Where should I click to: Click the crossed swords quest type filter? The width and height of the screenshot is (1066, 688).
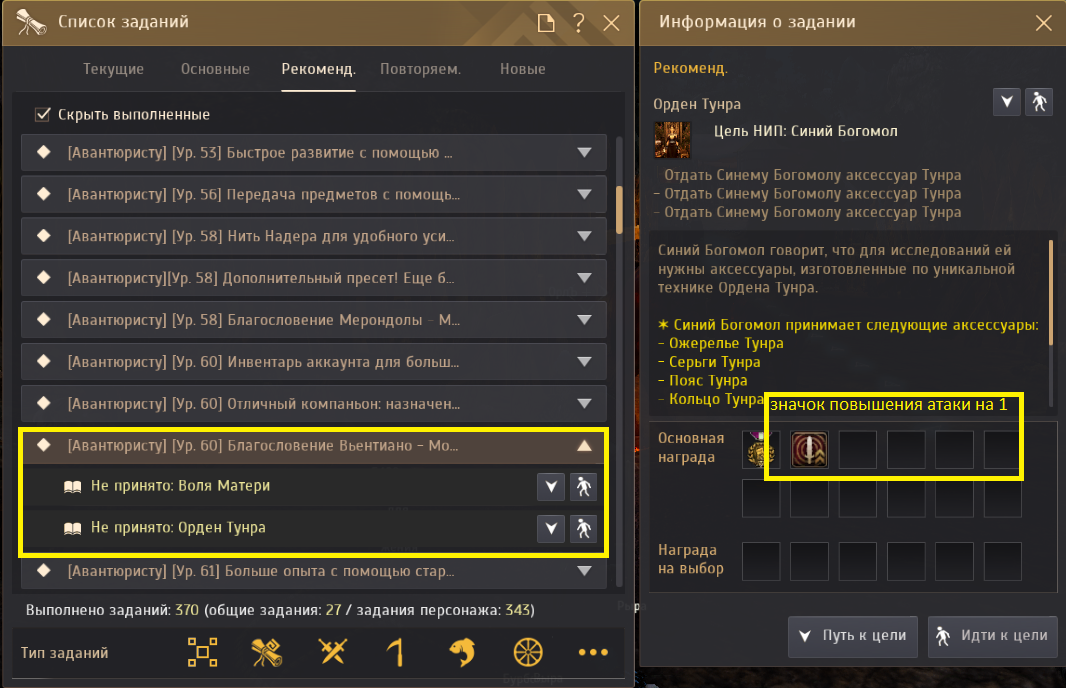[x=332, y=653]
